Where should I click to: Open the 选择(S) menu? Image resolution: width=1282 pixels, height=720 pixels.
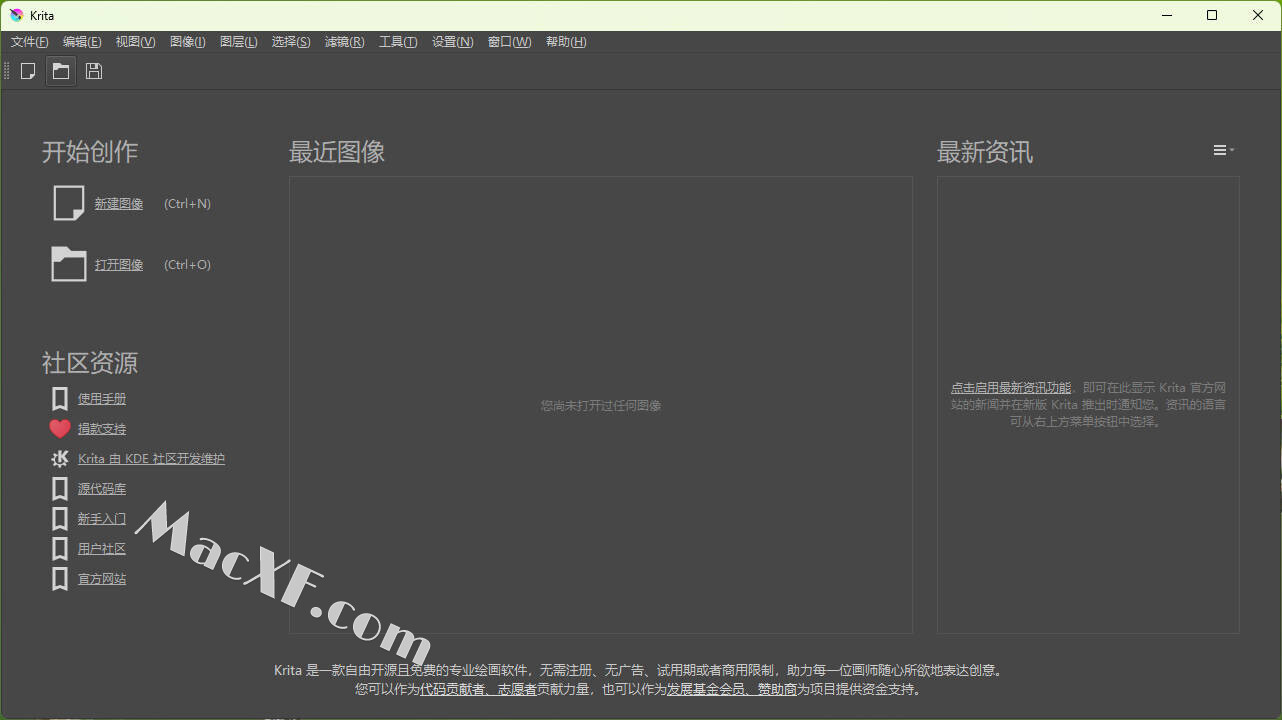291,42
